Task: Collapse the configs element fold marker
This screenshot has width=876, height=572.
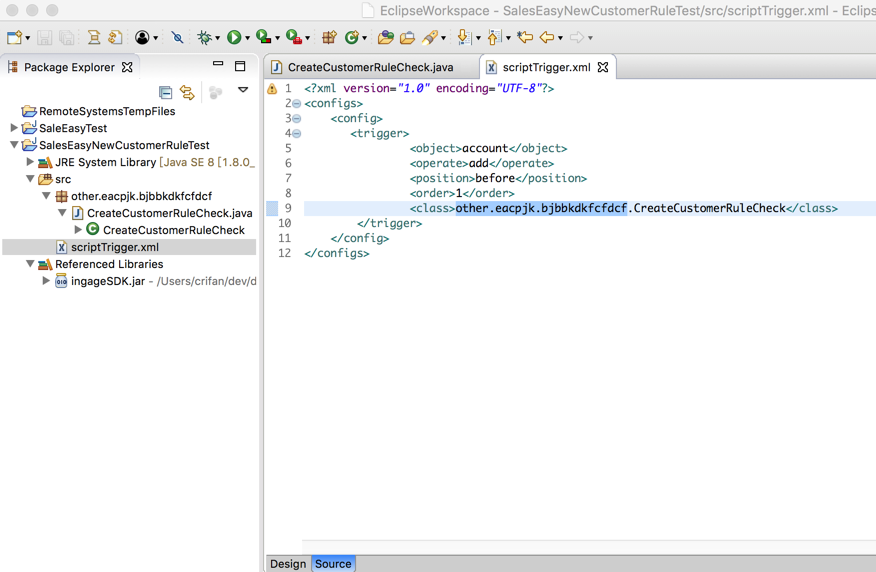Action: click(297, 103)
